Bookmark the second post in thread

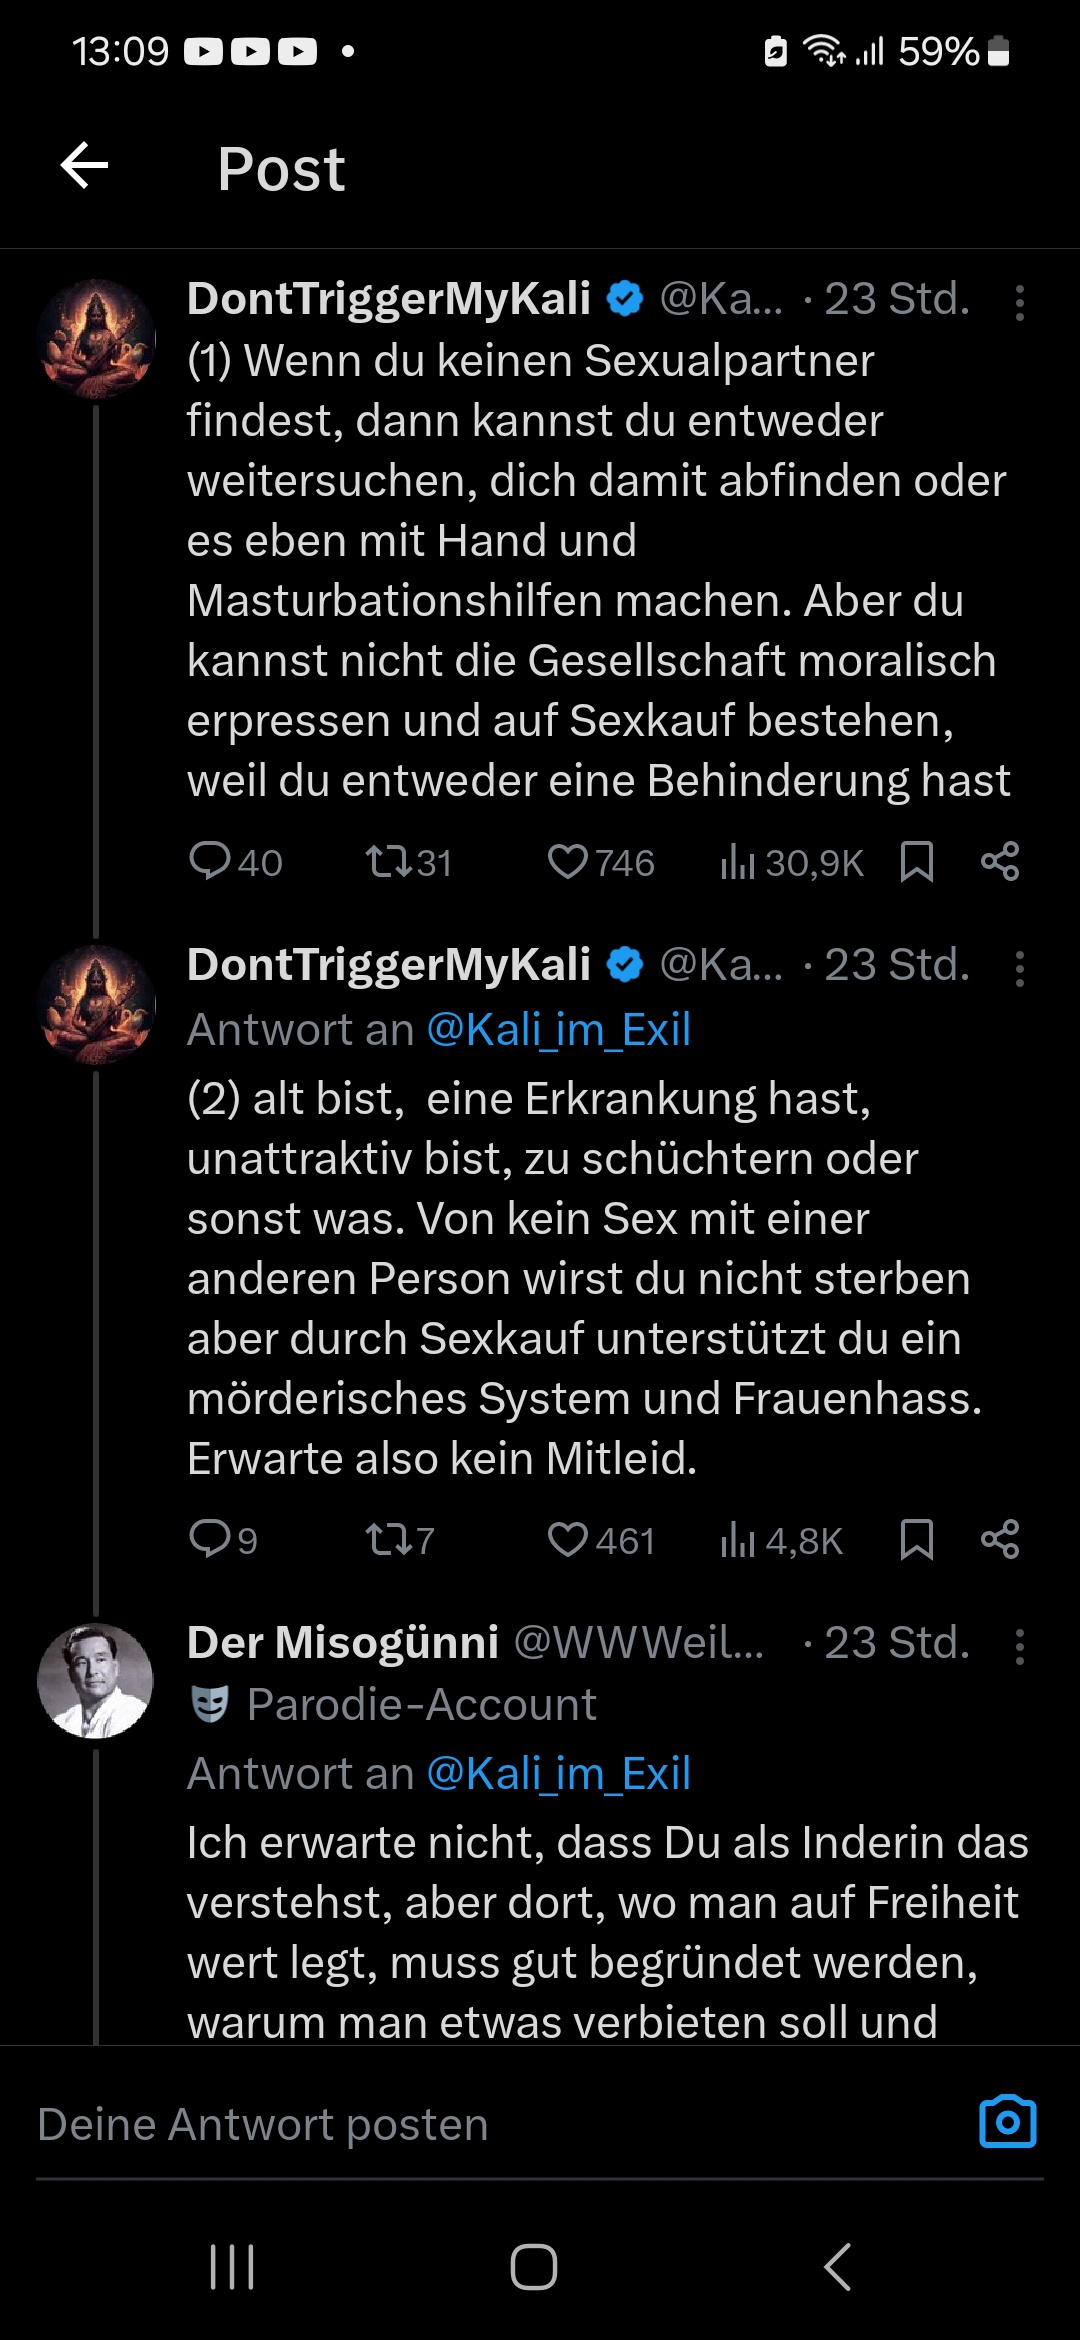(x=916, y=1540)
